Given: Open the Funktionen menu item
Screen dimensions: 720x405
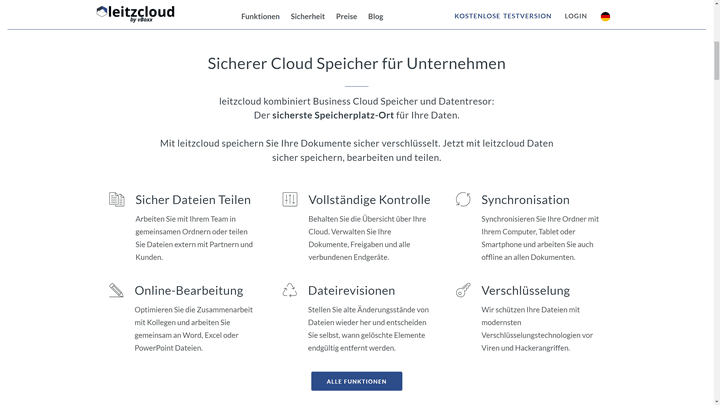Looking at the screenshot, I should 260,17.
